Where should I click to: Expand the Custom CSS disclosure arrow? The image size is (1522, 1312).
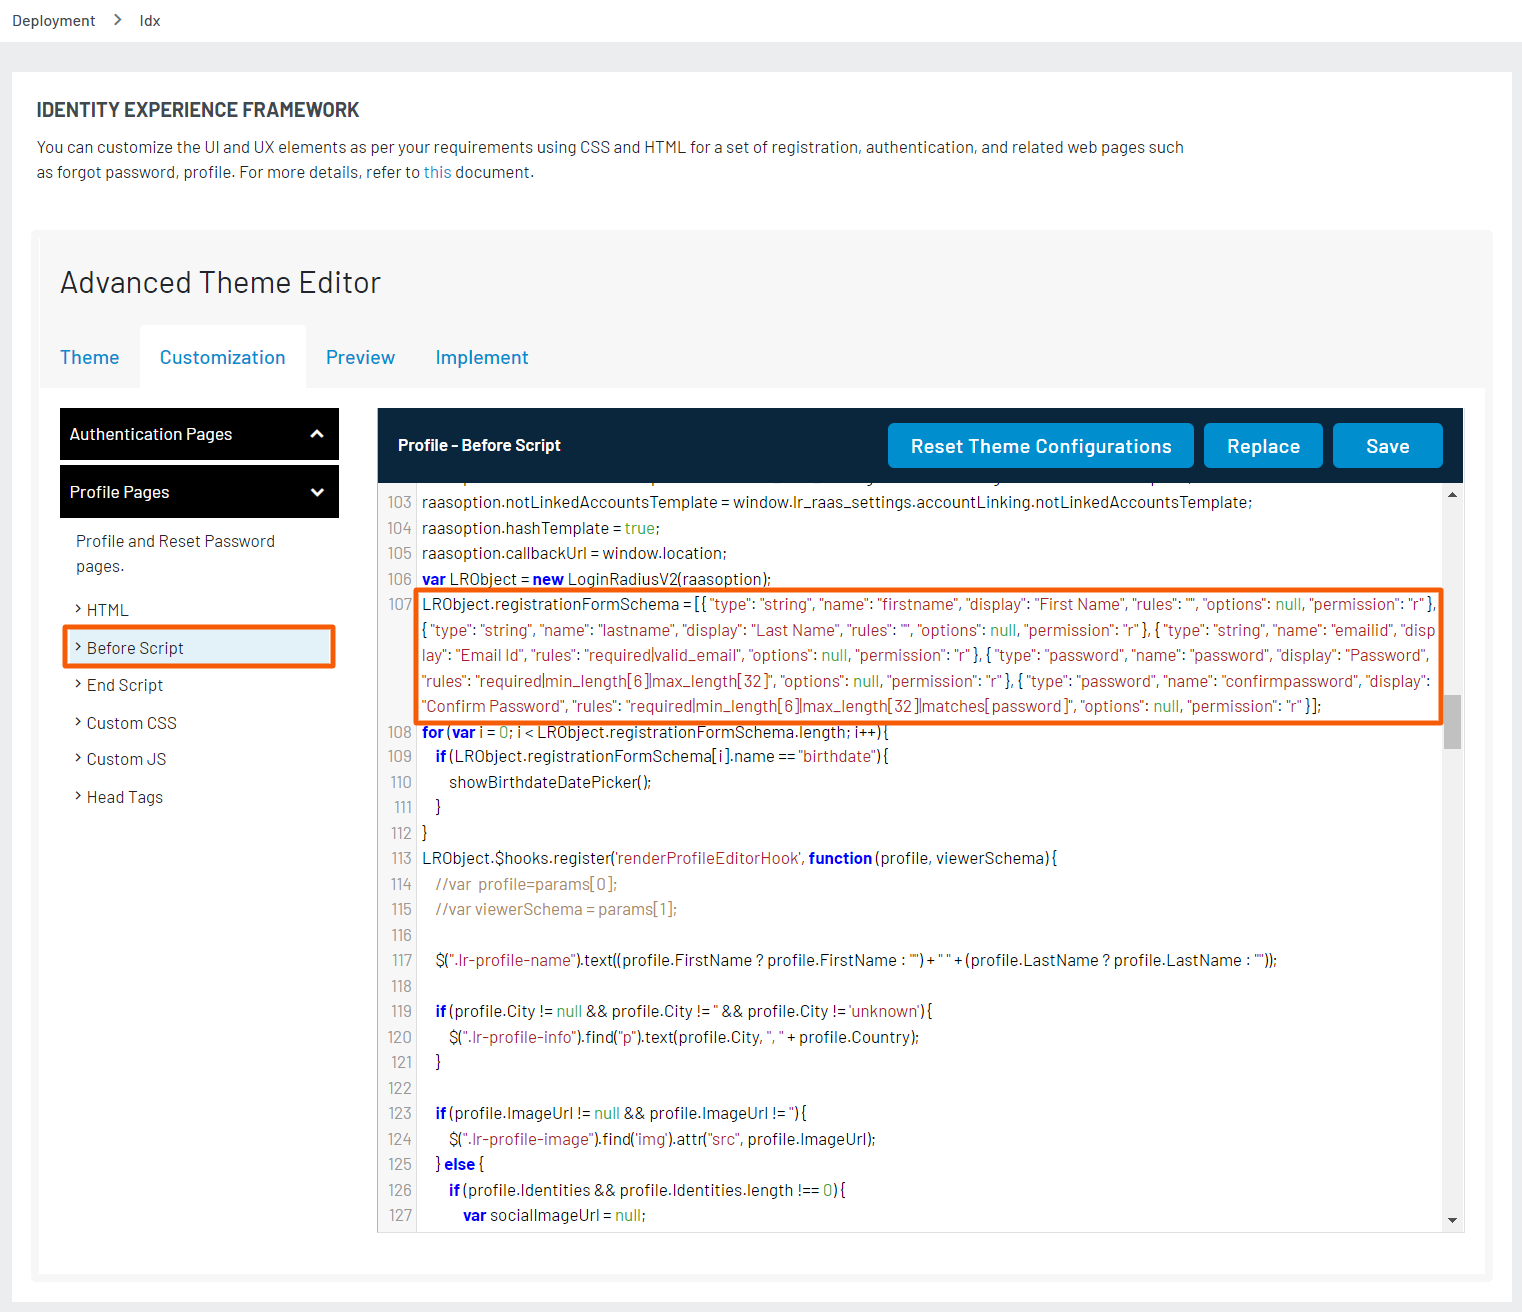pos(79,722)
